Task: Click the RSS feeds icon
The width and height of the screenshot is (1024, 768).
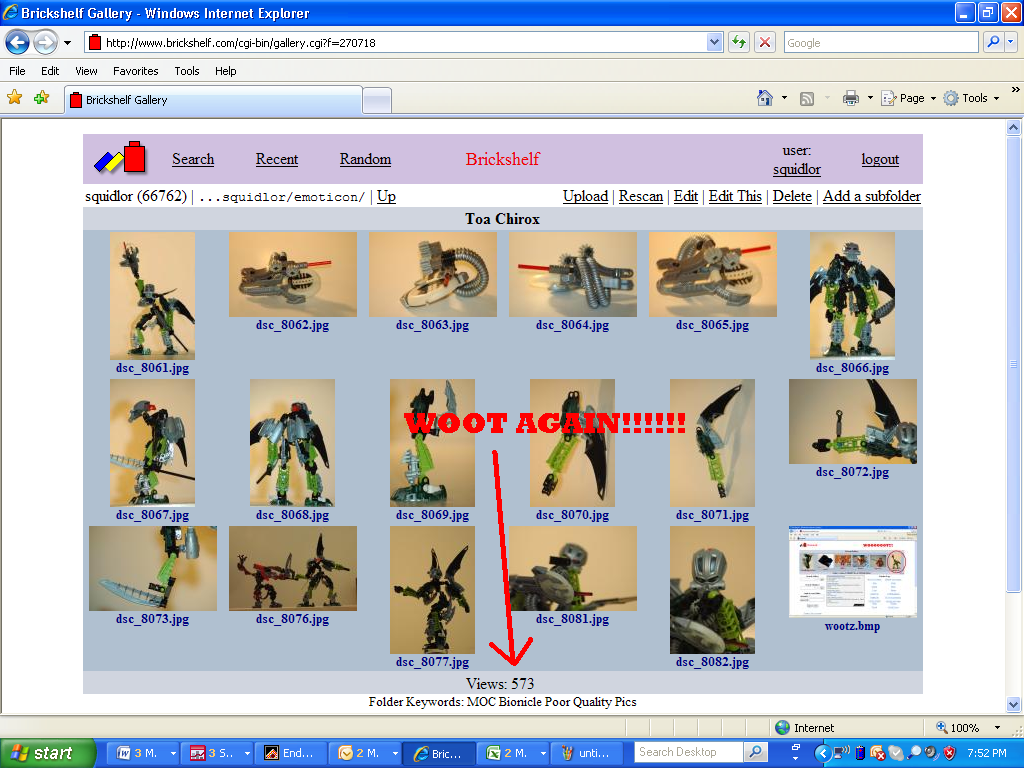Action: [808, 99]
